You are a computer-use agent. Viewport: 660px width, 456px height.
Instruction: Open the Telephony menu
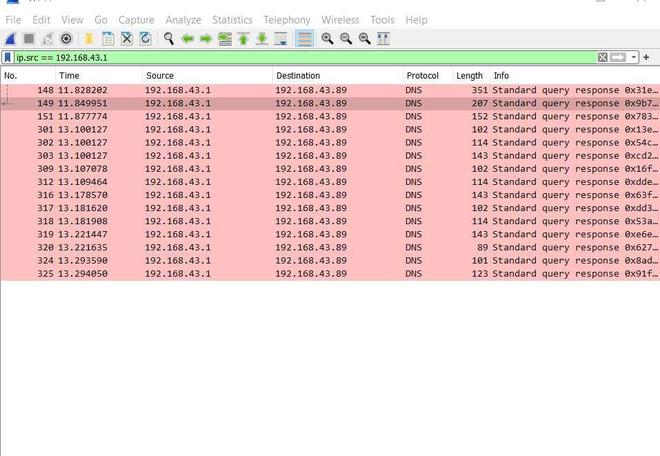pyautogui.click(x=287, y=20)
